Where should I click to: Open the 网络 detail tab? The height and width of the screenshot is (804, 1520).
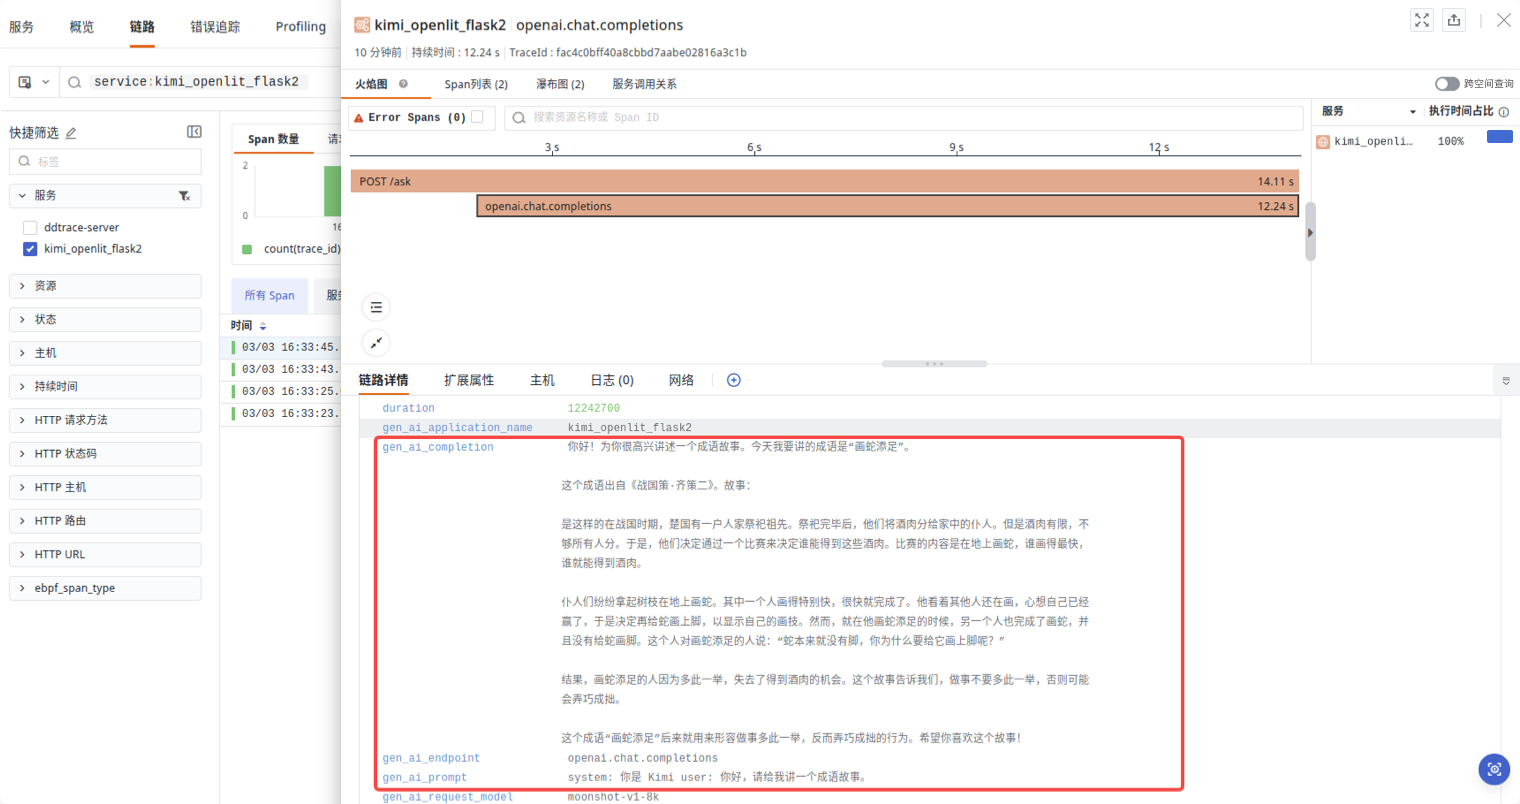tap(681, 380)
